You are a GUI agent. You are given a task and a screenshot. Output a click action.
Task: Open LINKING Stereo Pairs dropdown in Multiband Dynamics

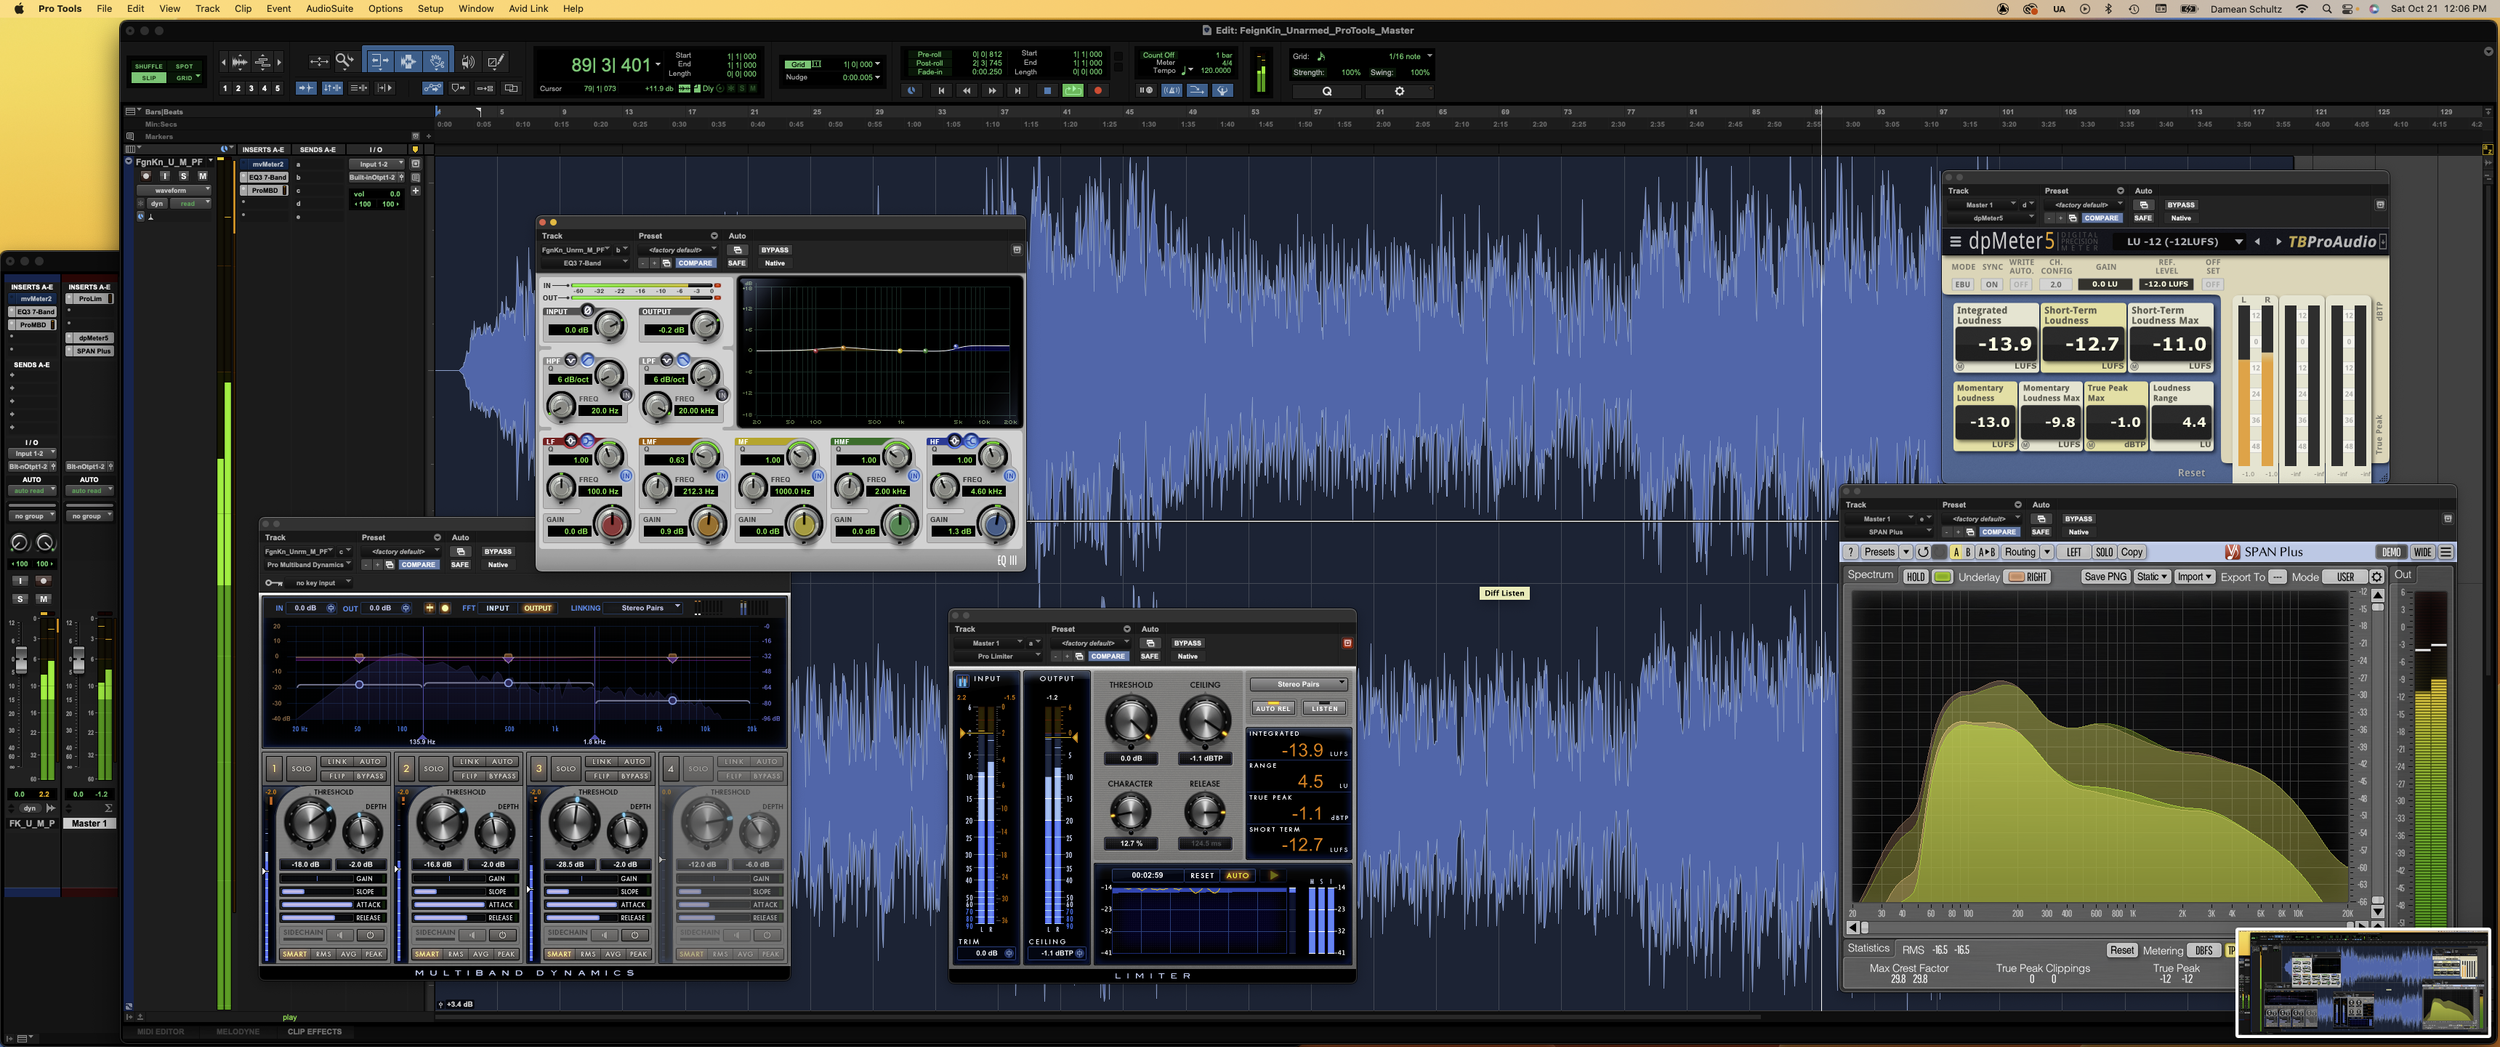click(x=649, y=608)
